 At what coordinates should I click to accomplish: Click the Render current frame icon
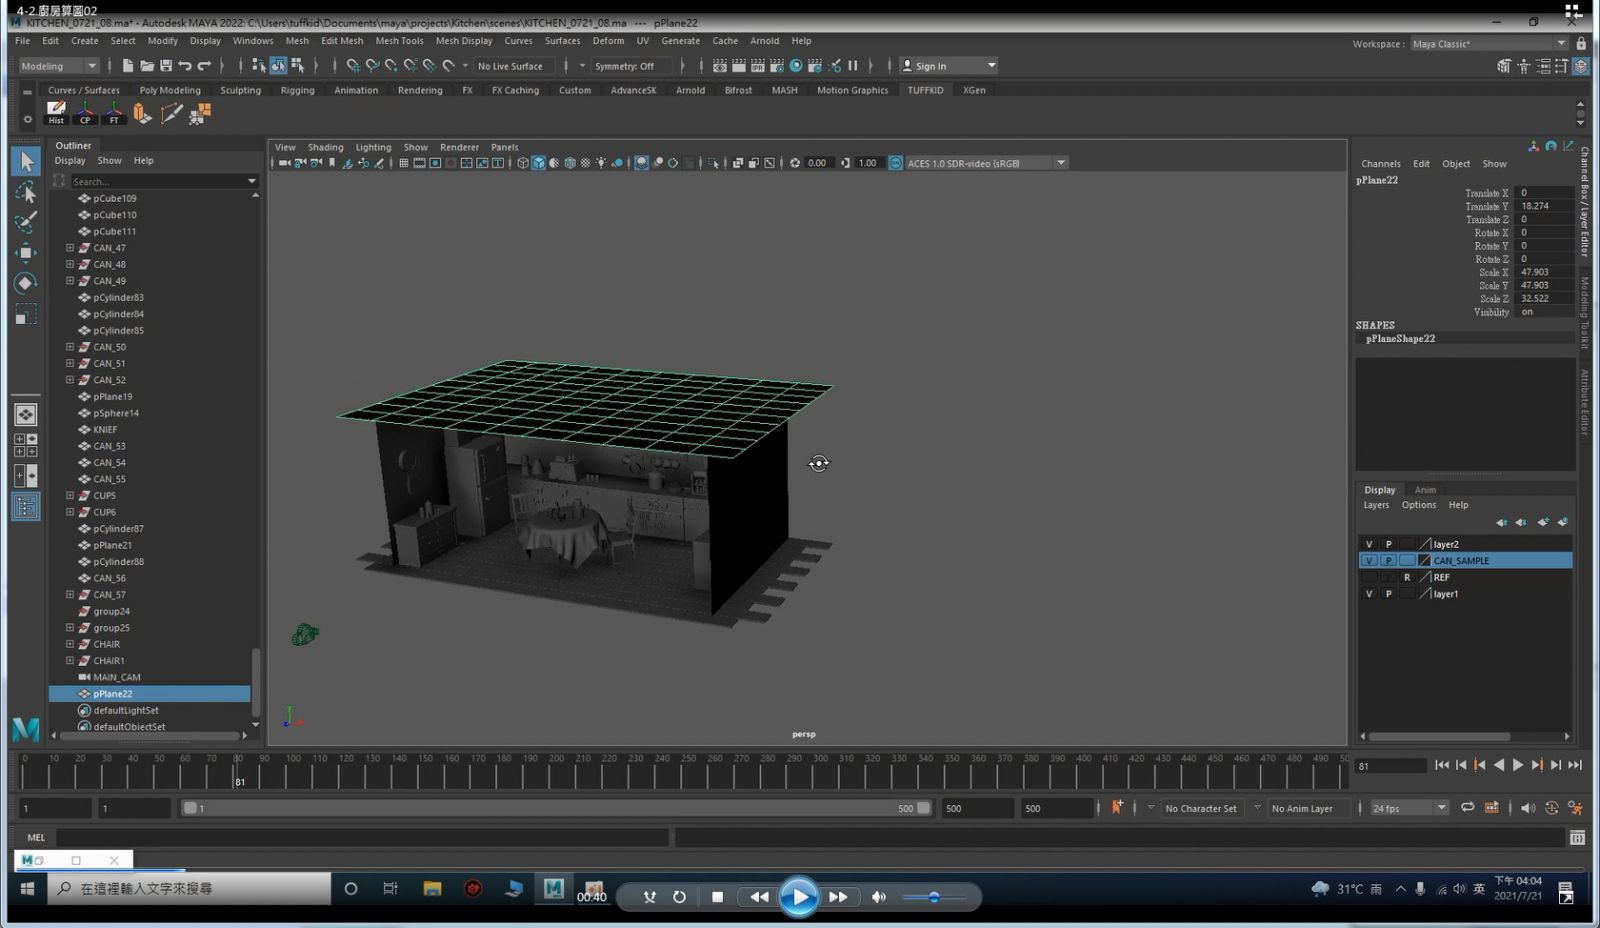739,66
